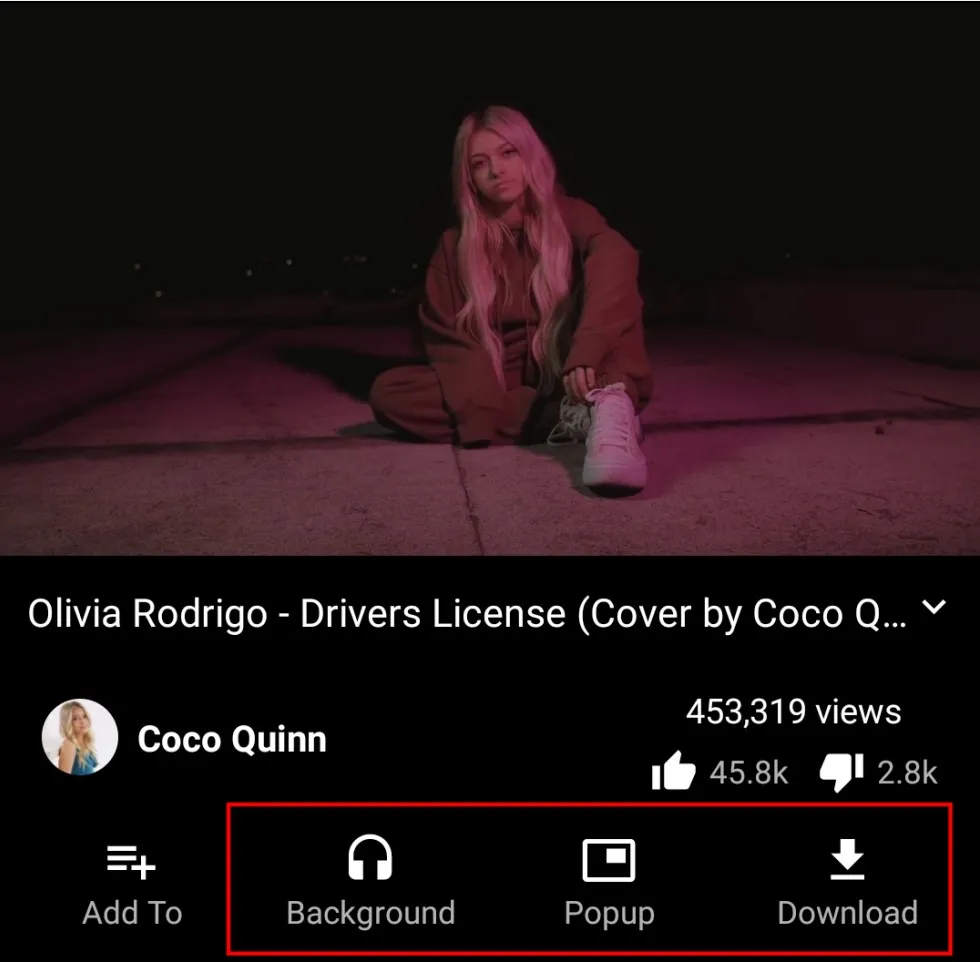
Task: Tap the 453,319 views text
Action: [x=793, y=712]
